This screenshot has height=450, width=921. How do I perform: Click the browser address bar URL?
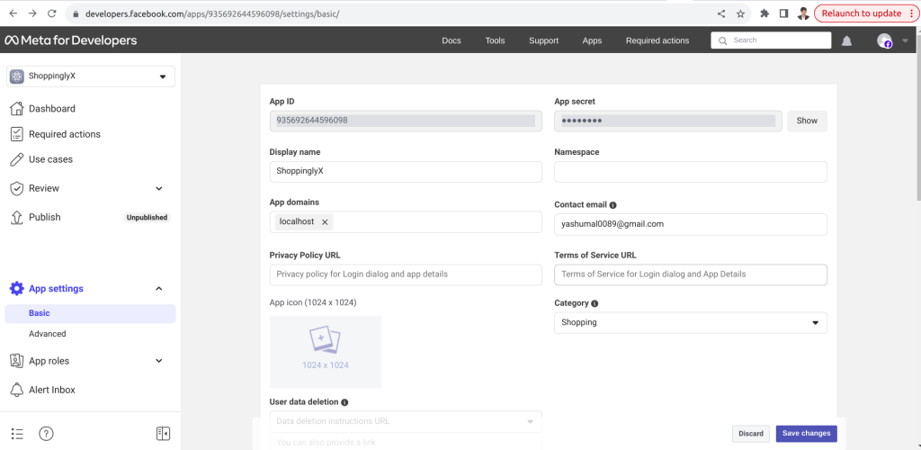pyautogui.click(x=212, y=14)
